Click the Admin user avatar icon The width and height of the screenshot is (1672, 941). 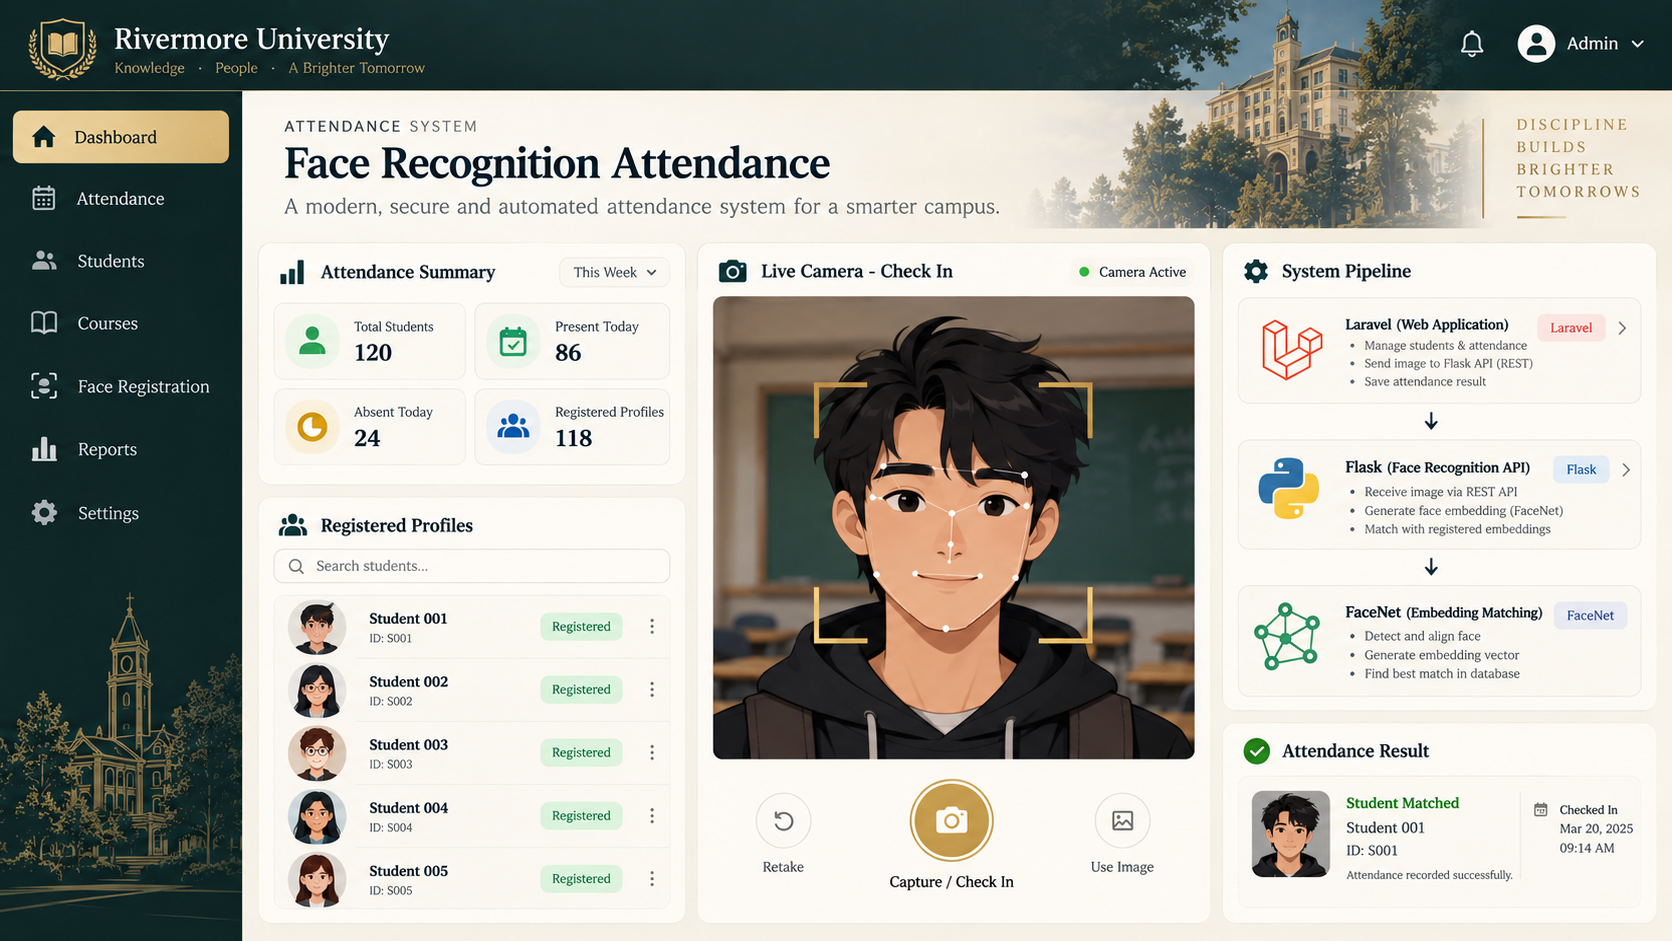pyautogui.click(x=1536, y=44)
